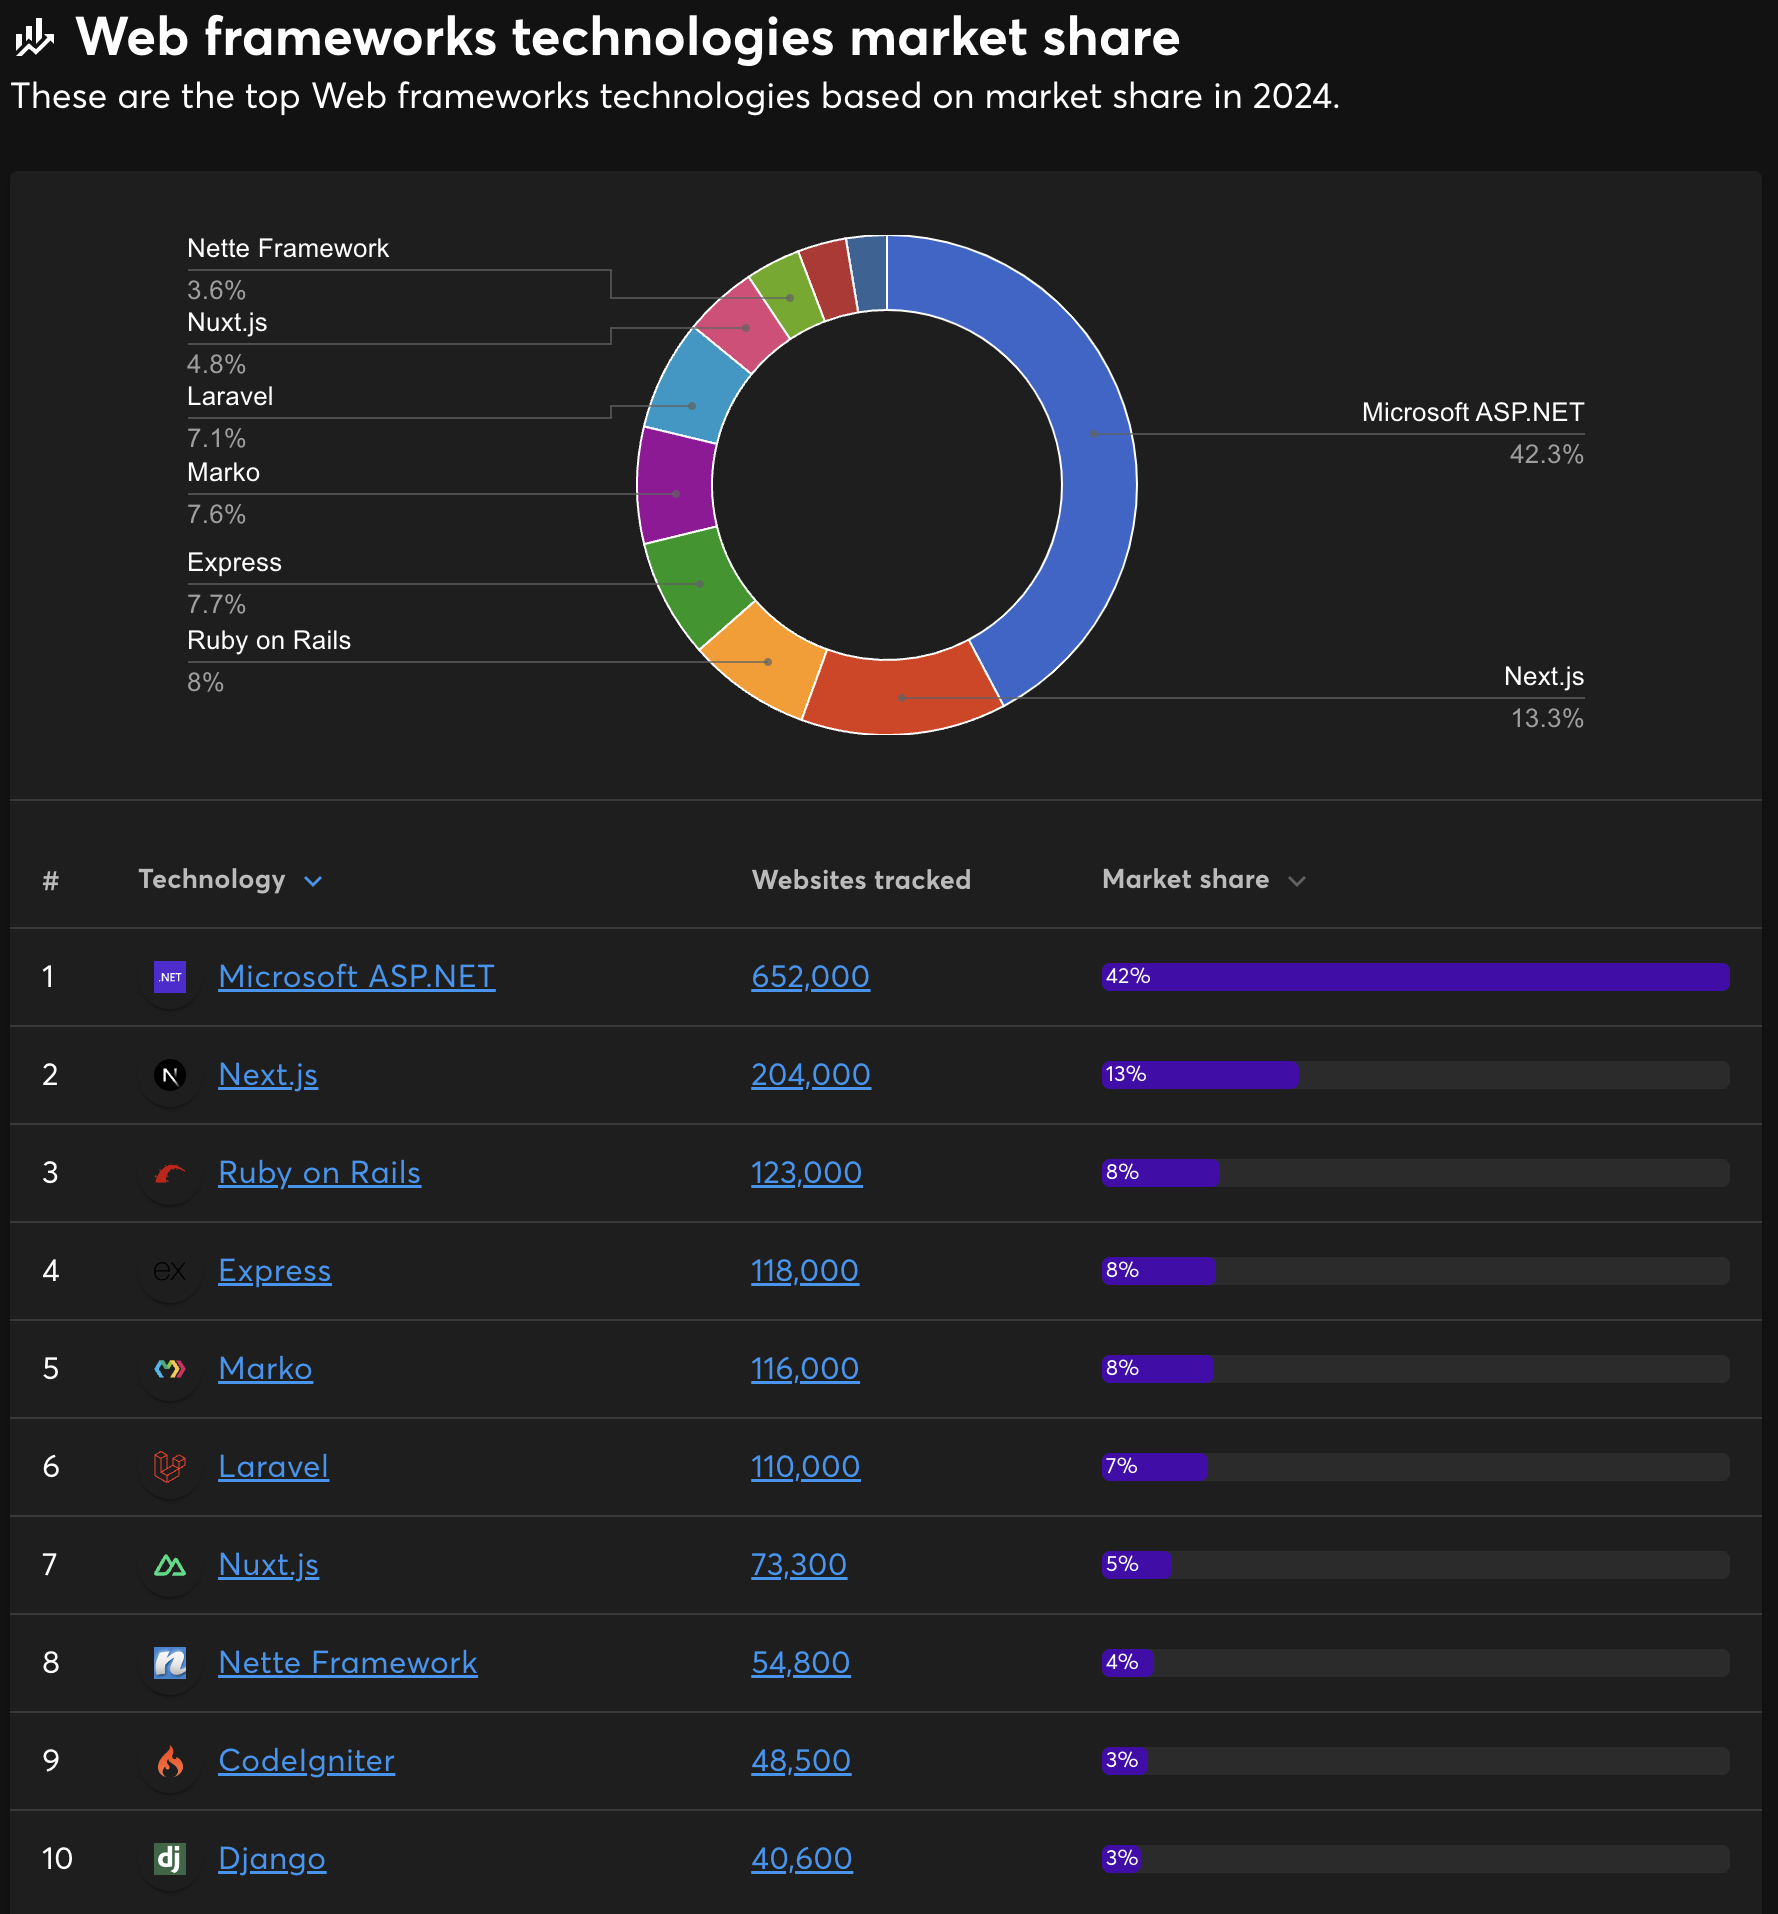The image size is (1778, 1914).
Task: Click the Microsoft ASP.NET .NET logo icon
Action: tap(170, 977)
